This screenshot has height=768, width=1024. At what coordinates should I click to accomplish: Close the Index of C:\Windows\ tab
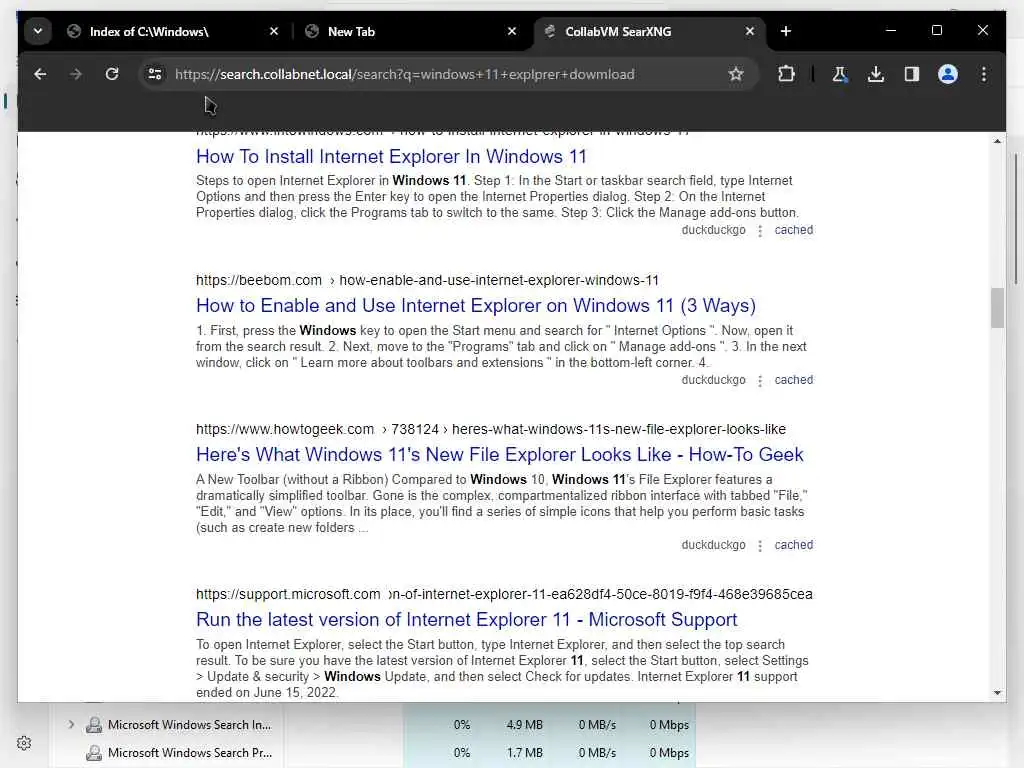coord(274,31)
